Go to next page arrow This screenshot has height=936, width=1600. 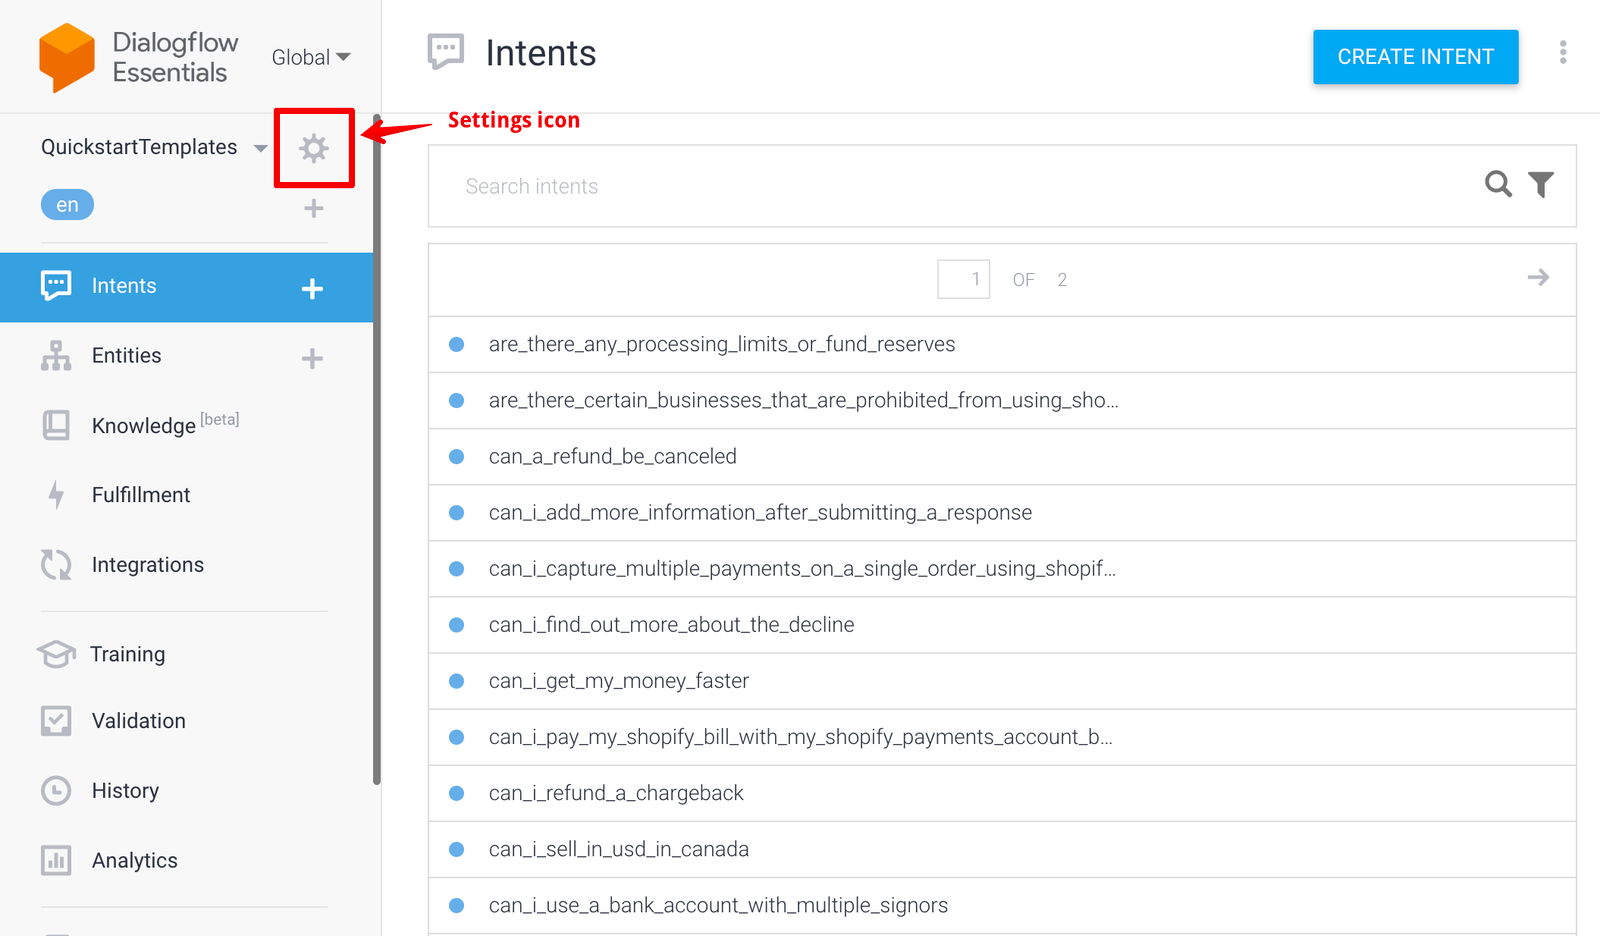(x=1538, y=278)
